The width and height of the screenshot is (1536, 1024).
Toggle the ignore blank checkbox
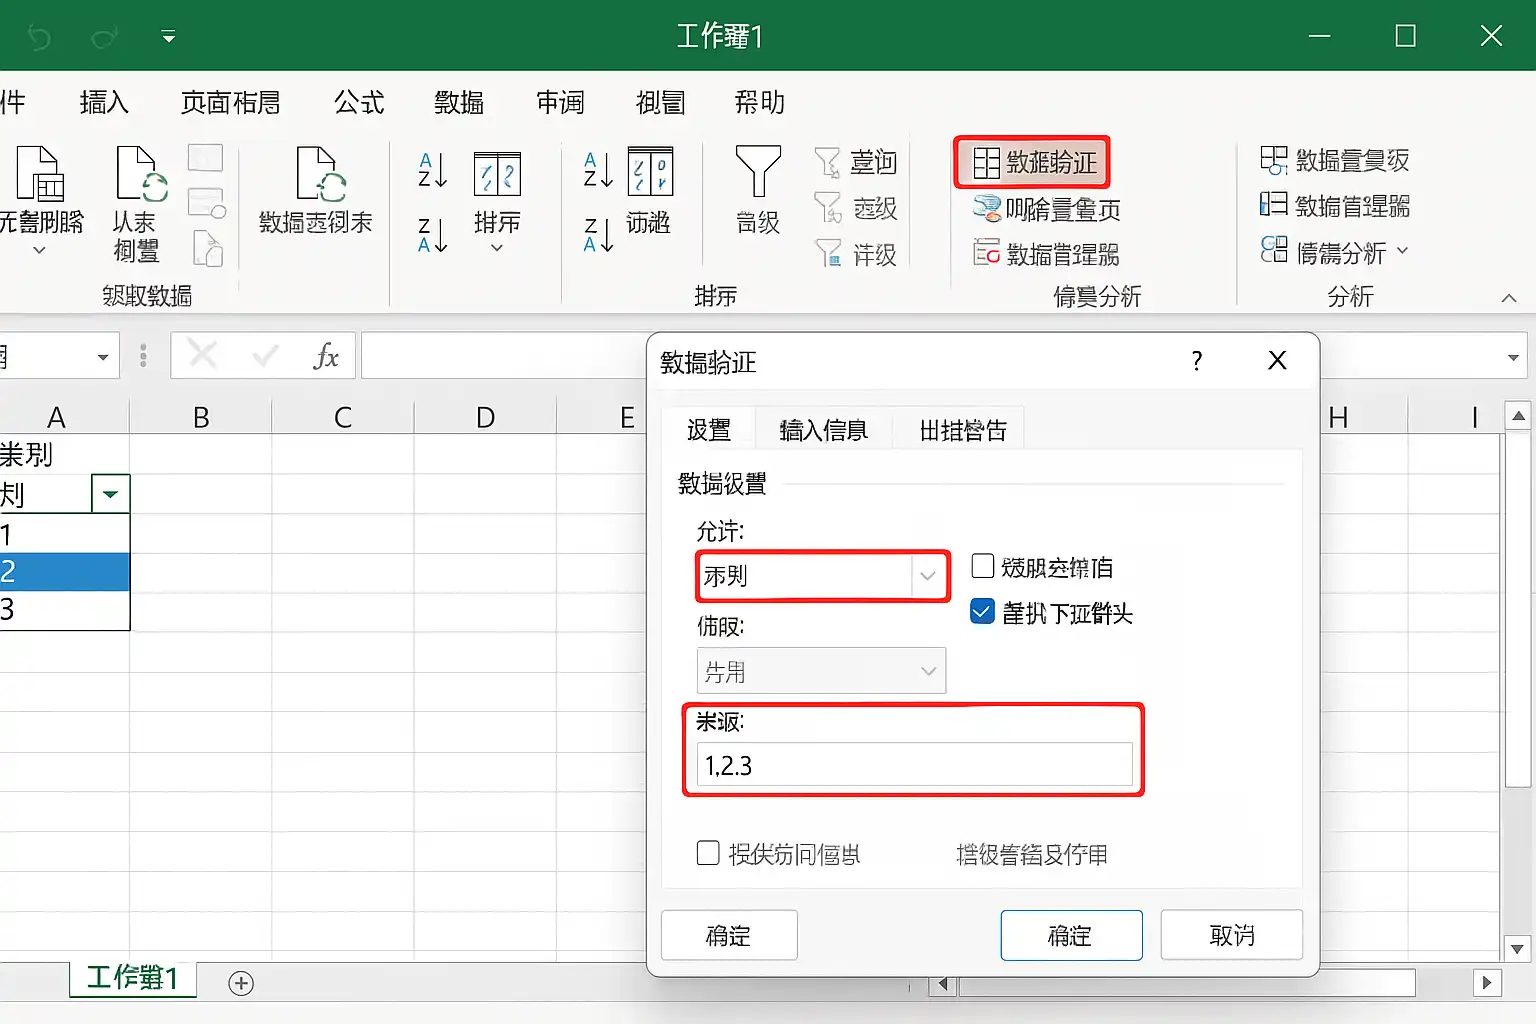983,566
